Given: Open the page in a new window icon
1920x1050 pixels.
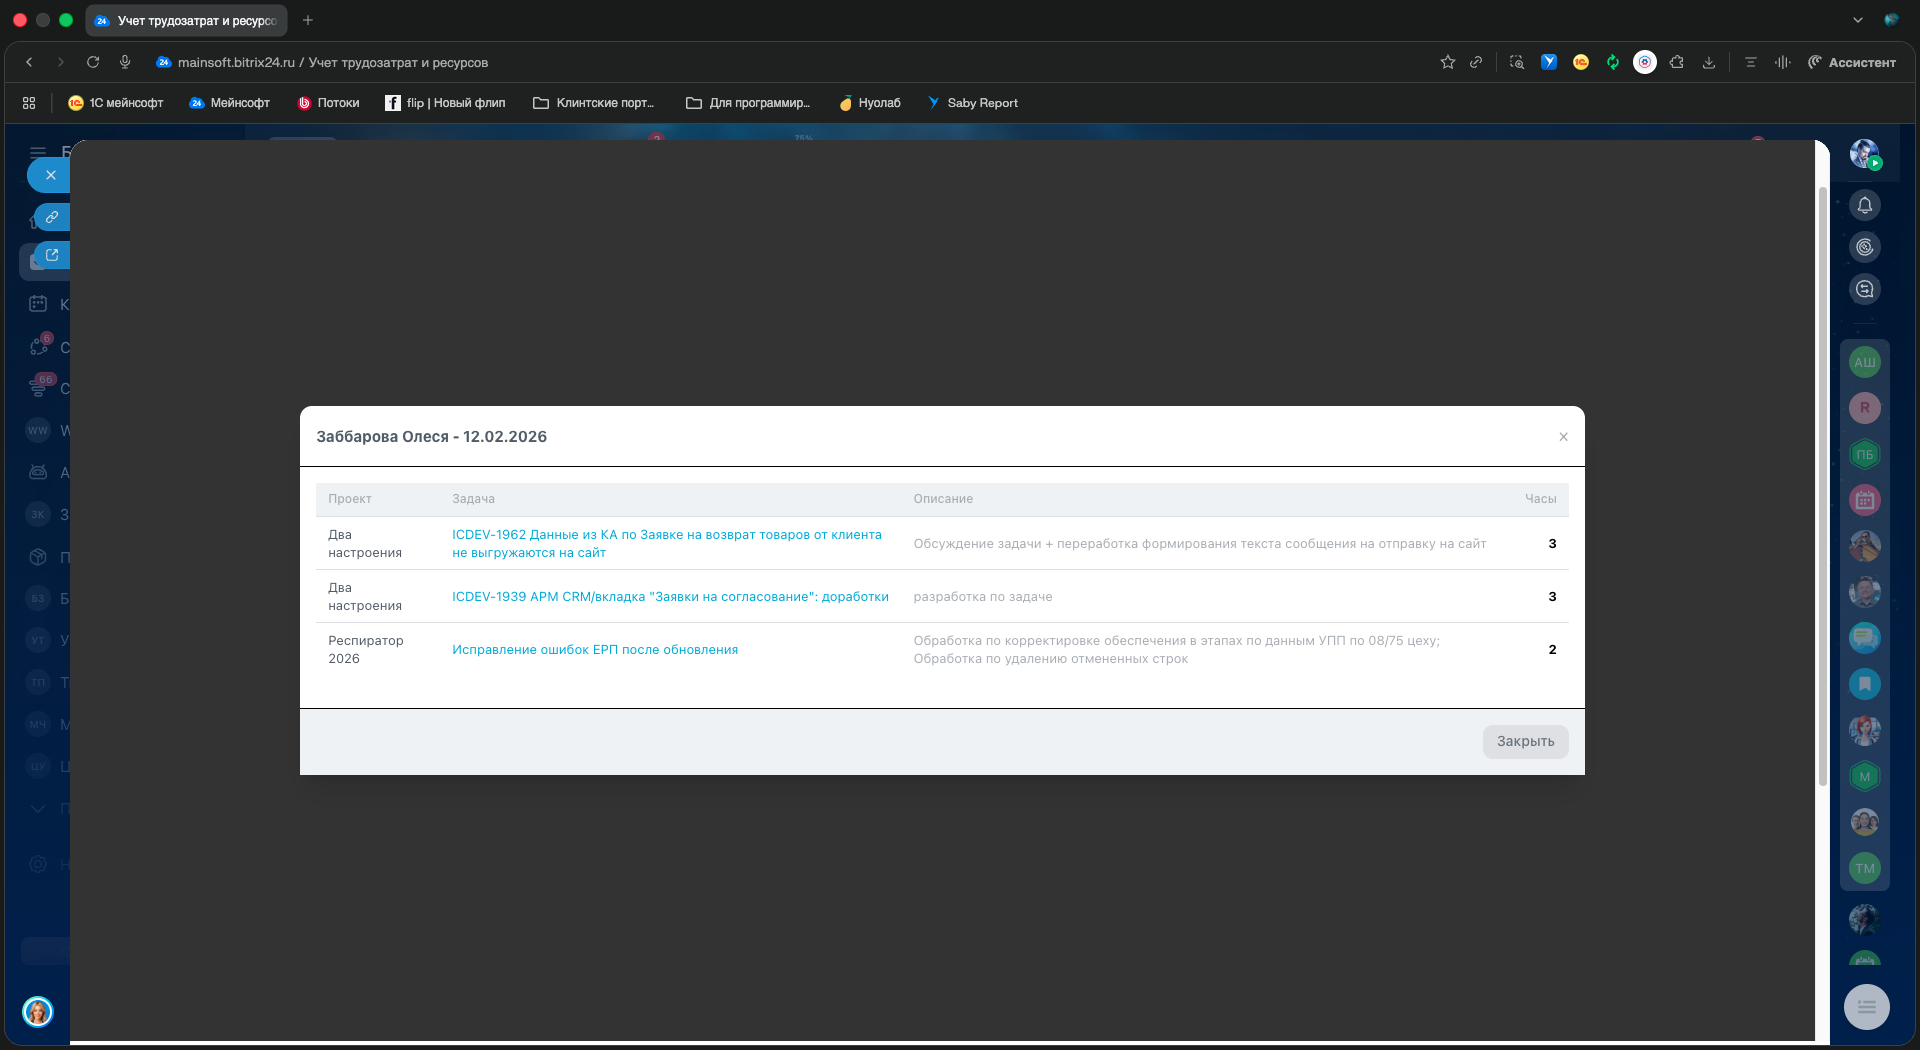Looking at the screenshot, I should click(52, 256).
